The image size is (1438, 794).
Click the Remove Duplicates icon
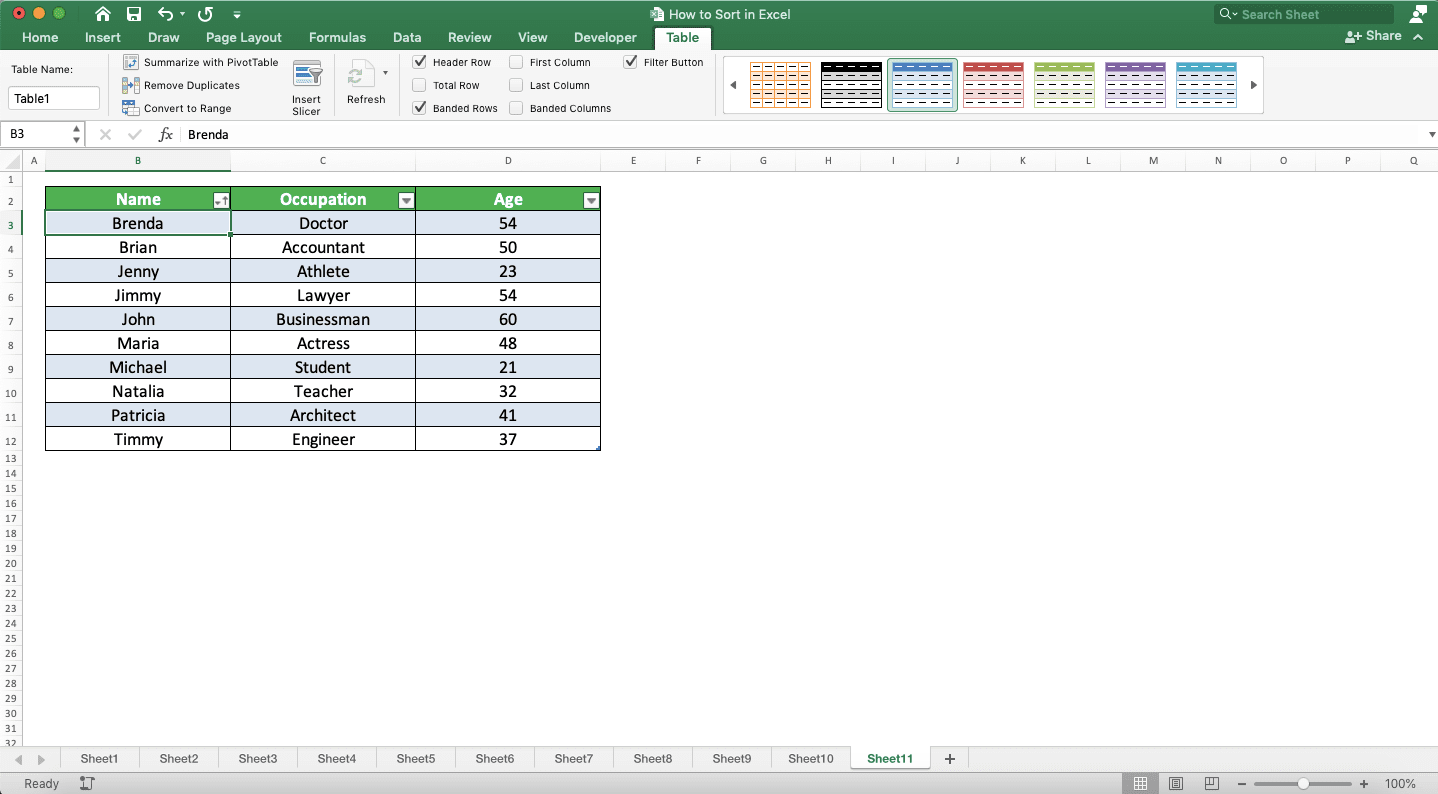tap(132, 85)
